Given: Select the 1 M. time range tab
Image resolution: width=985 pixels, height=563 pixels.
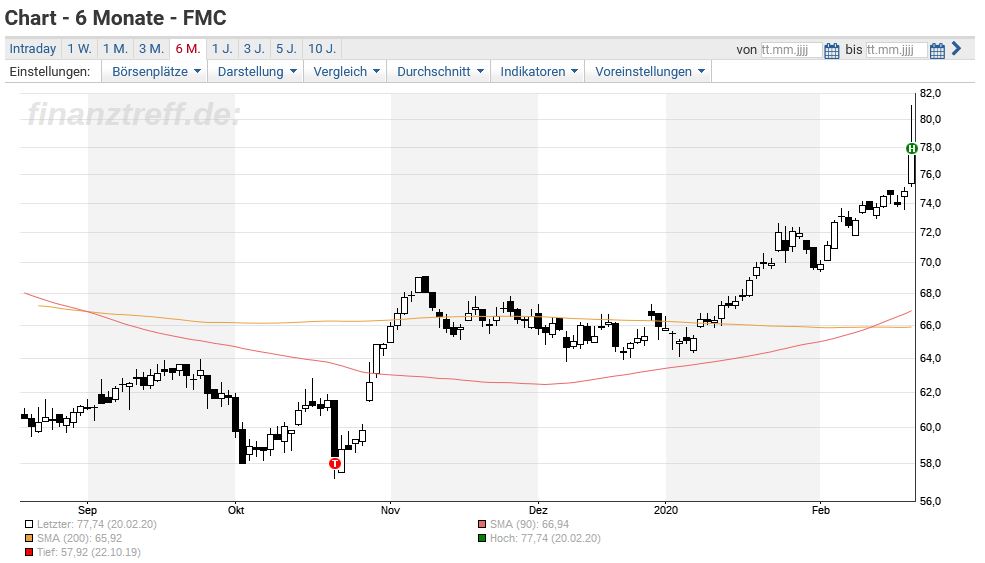Looking at the screenshot, I should click(x=115, y=49).
